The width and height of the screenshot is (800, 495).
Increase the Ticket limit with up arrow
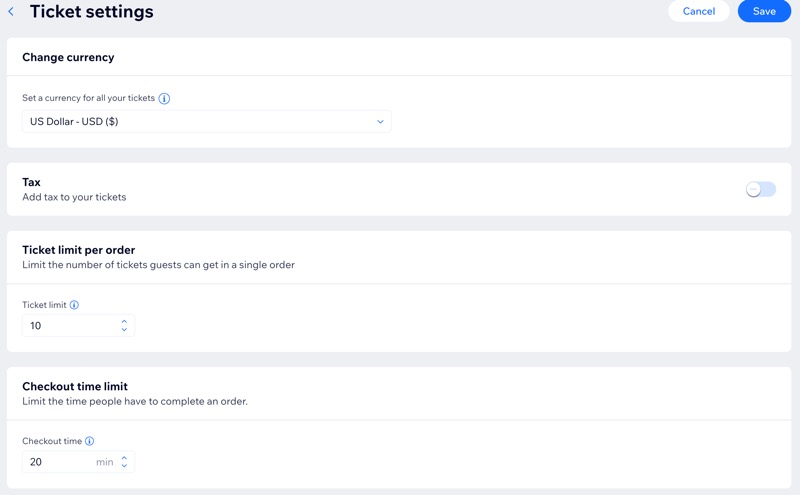(124, 321)
